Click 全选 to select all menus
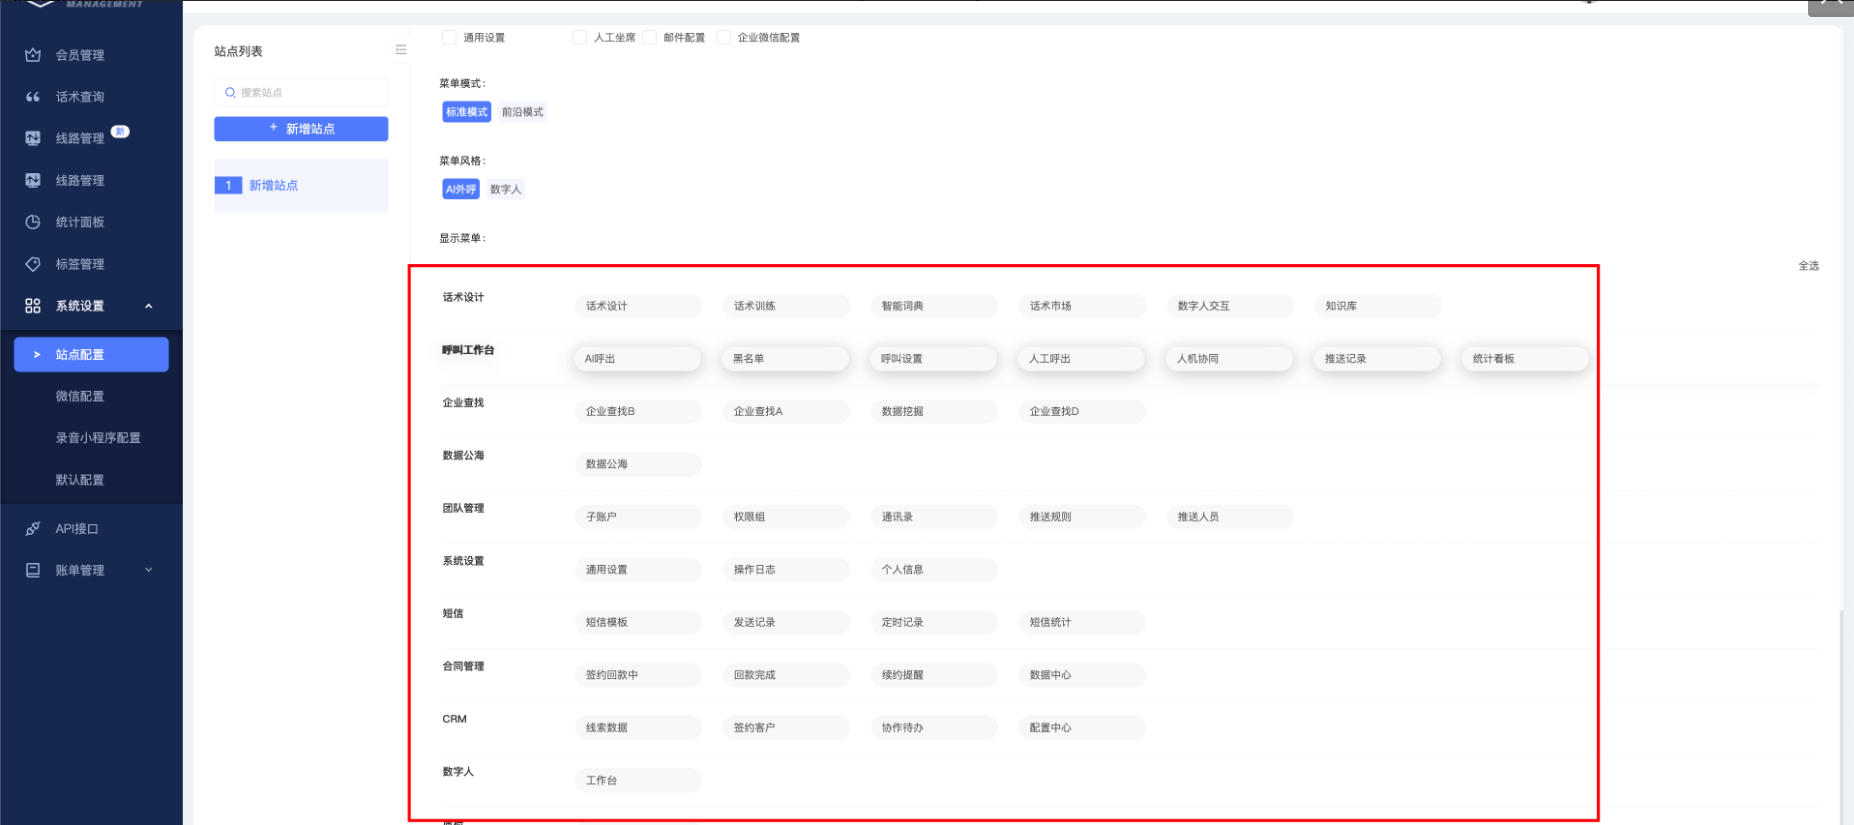 1808,266
